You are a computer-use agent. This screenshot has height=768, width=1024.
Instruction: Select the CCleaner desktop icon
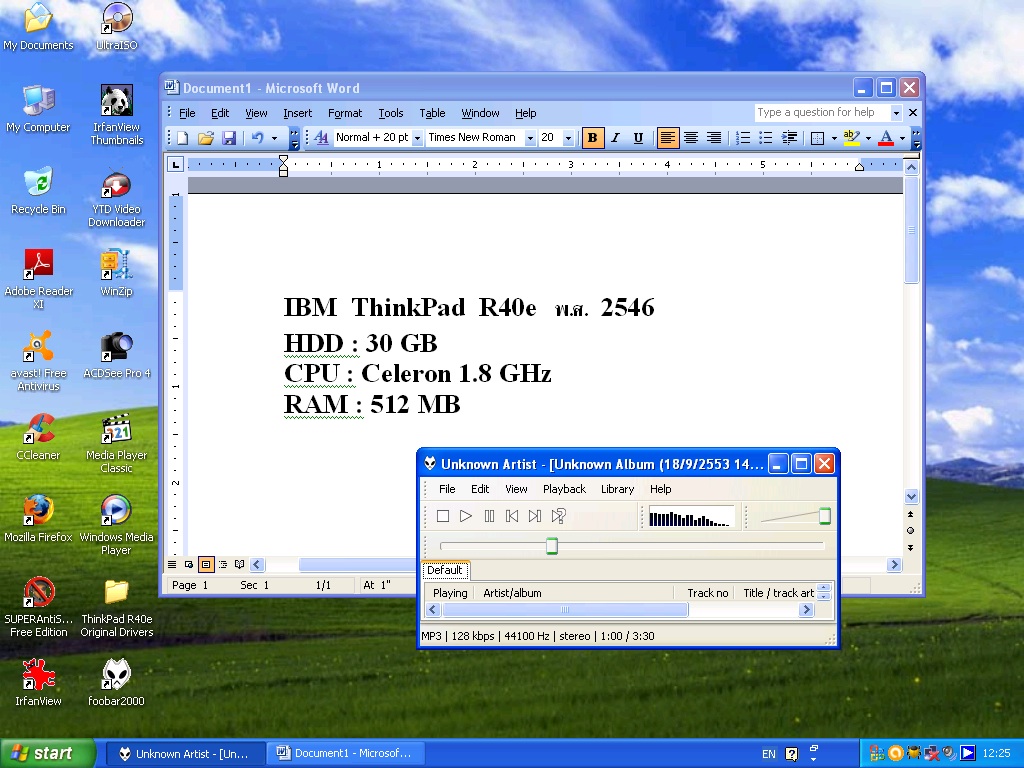(x=38, y=438)
